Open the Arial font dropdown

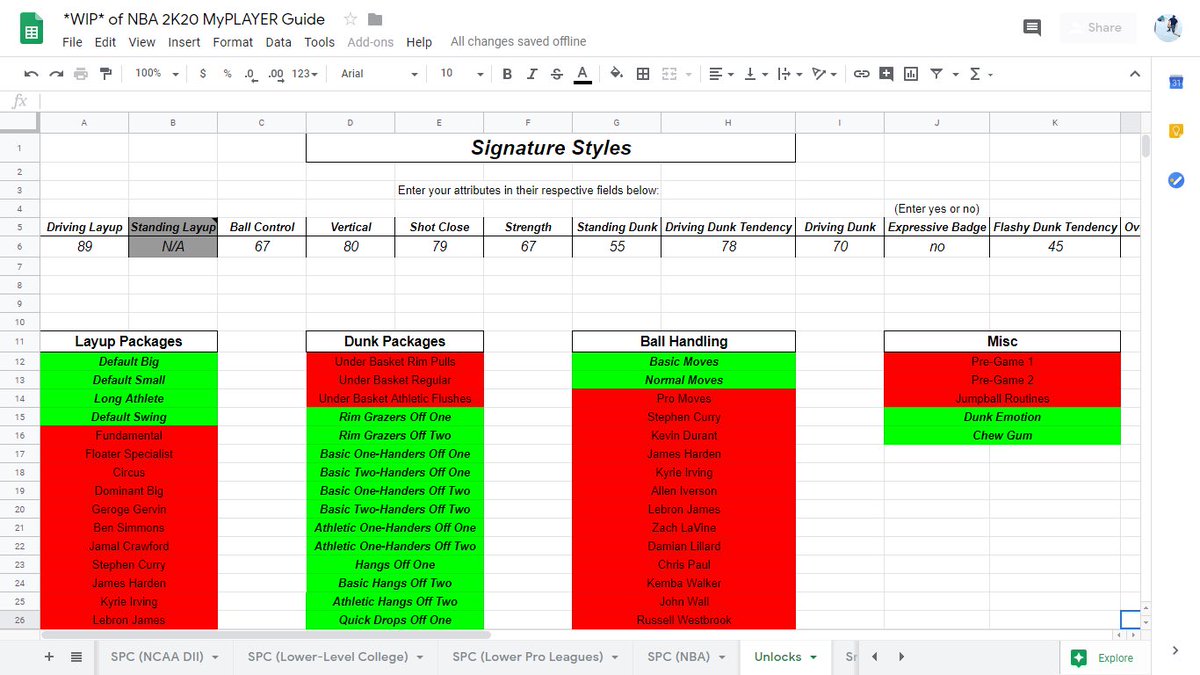[x=379, y=74]
